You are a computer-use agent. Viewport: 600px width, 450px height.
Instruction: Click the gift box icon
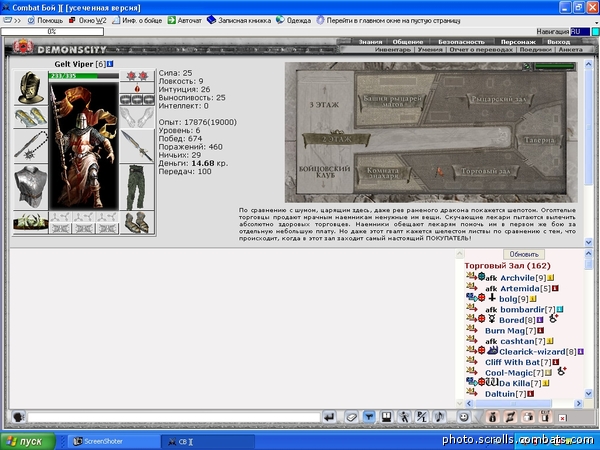(528, 417)
